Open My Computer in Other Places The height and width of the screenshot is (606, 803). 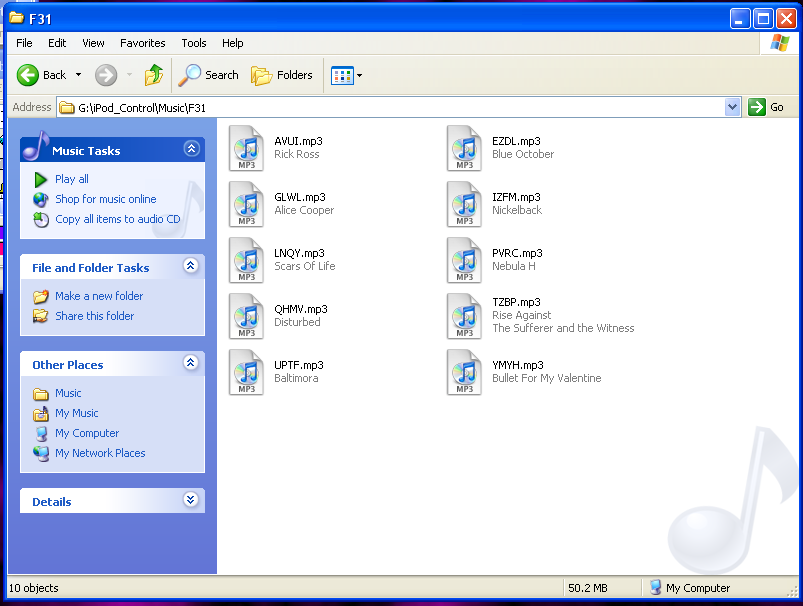pyautogui.click(x=87, y=433)
